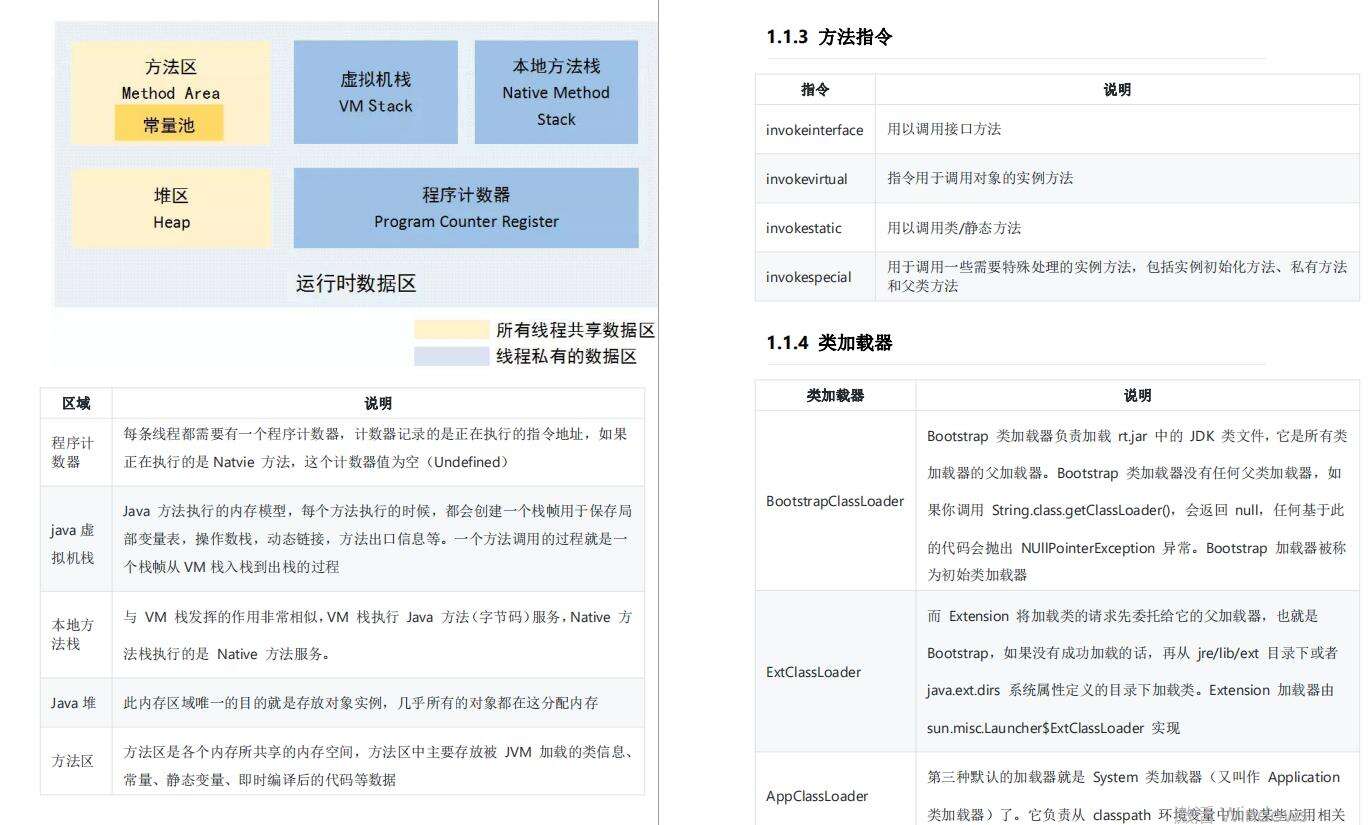
Task: Click the BootstrapClassLoader cell
Action: pos(835,501)
